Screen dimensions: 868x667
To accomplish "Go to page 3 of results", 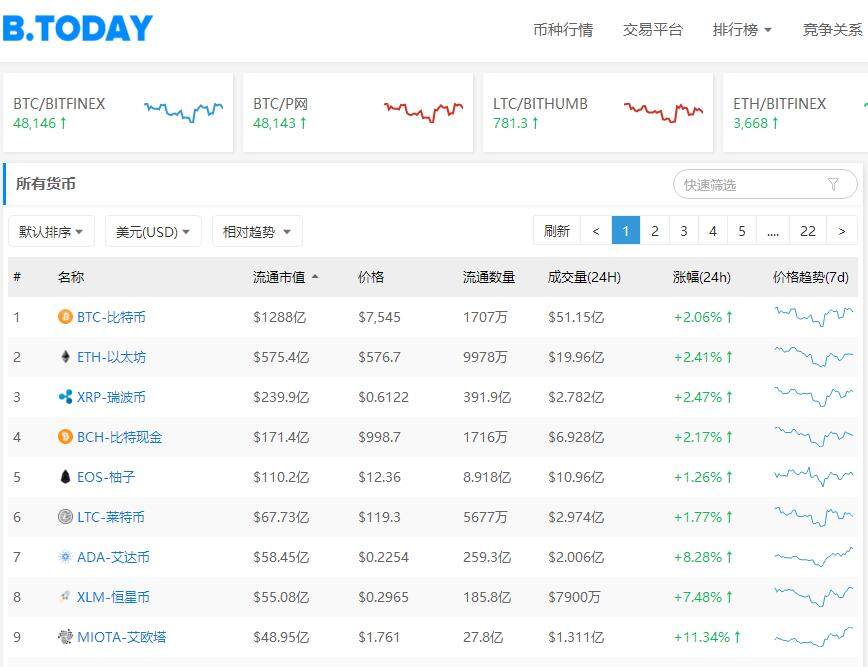I will click(x=684, y=230).
